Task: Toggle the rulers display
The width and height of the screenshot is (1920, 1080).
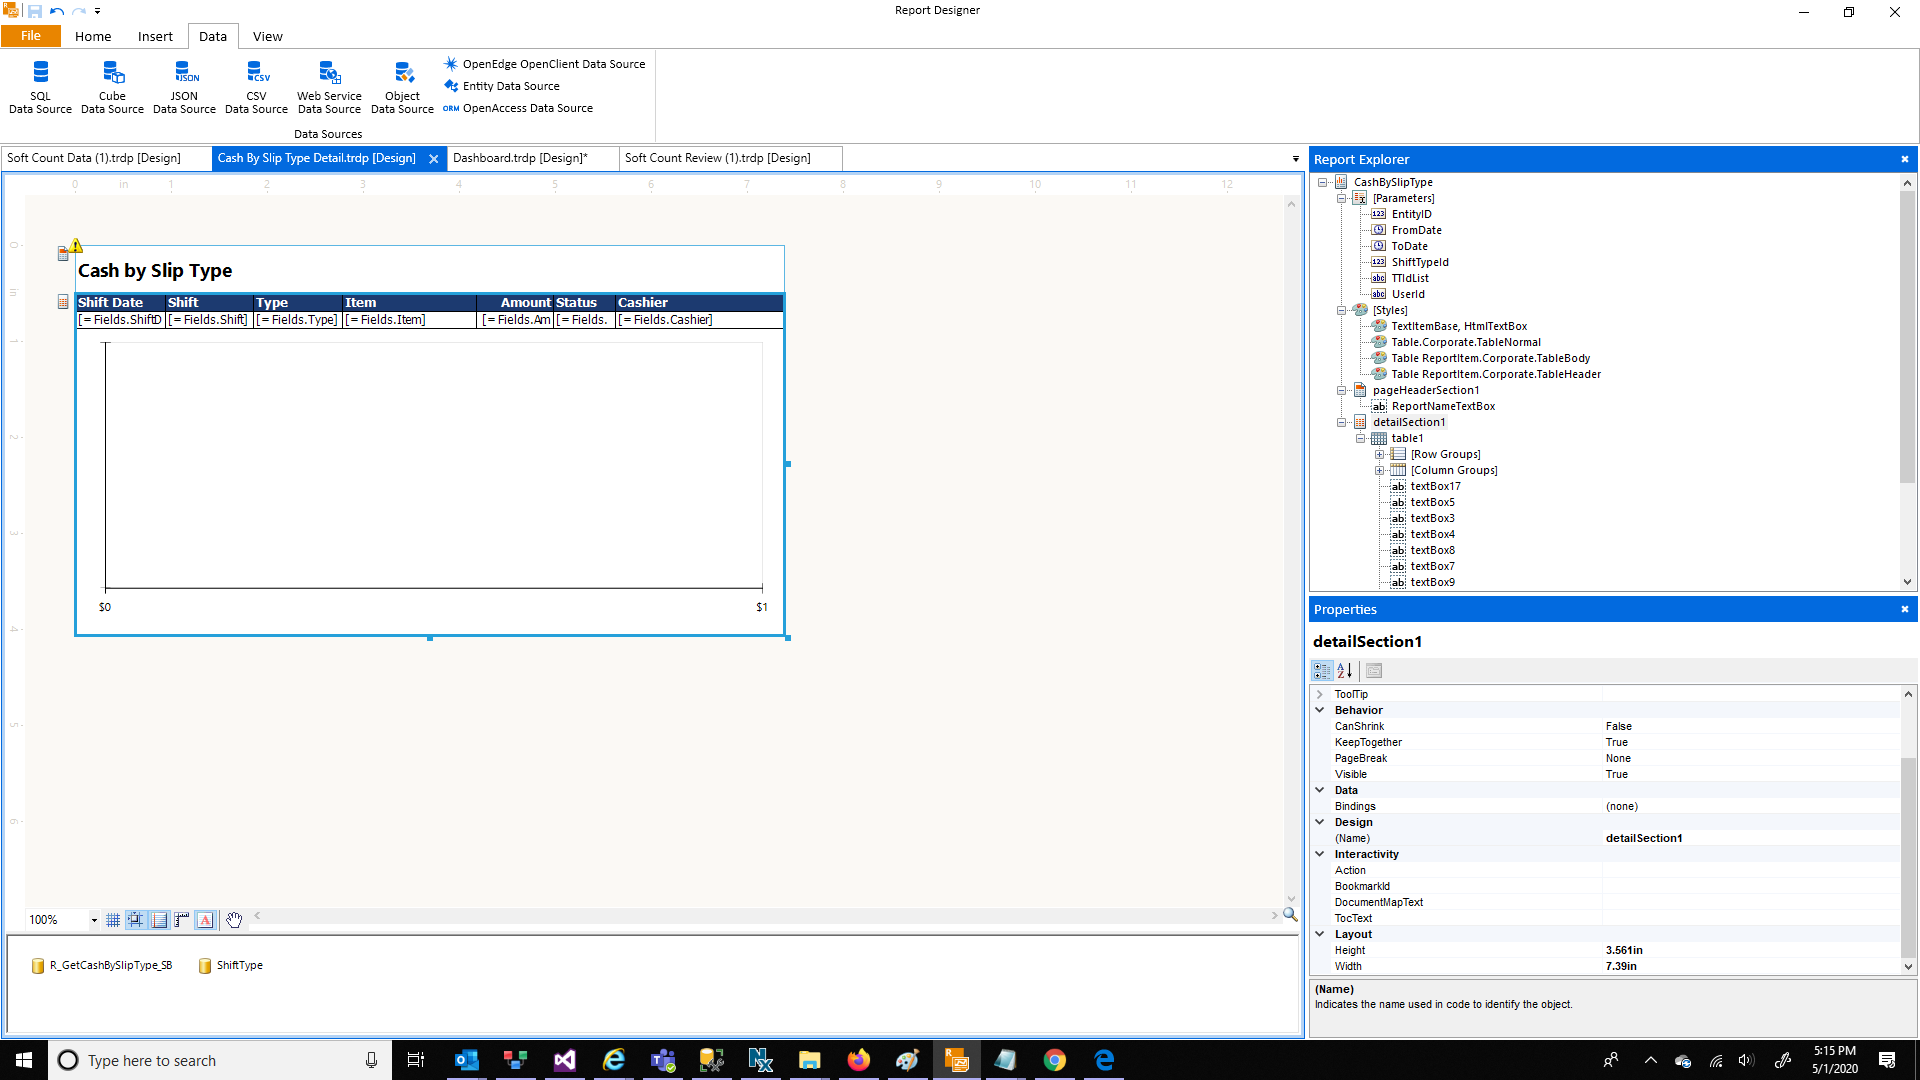Action: click(181, 920)
